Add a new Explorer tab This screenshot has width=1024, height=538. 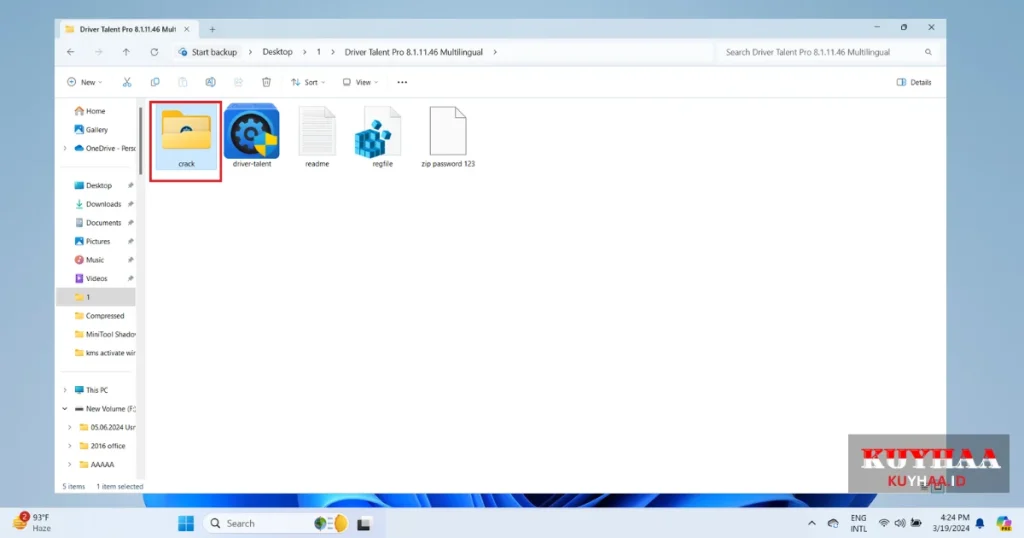point(212,29)
